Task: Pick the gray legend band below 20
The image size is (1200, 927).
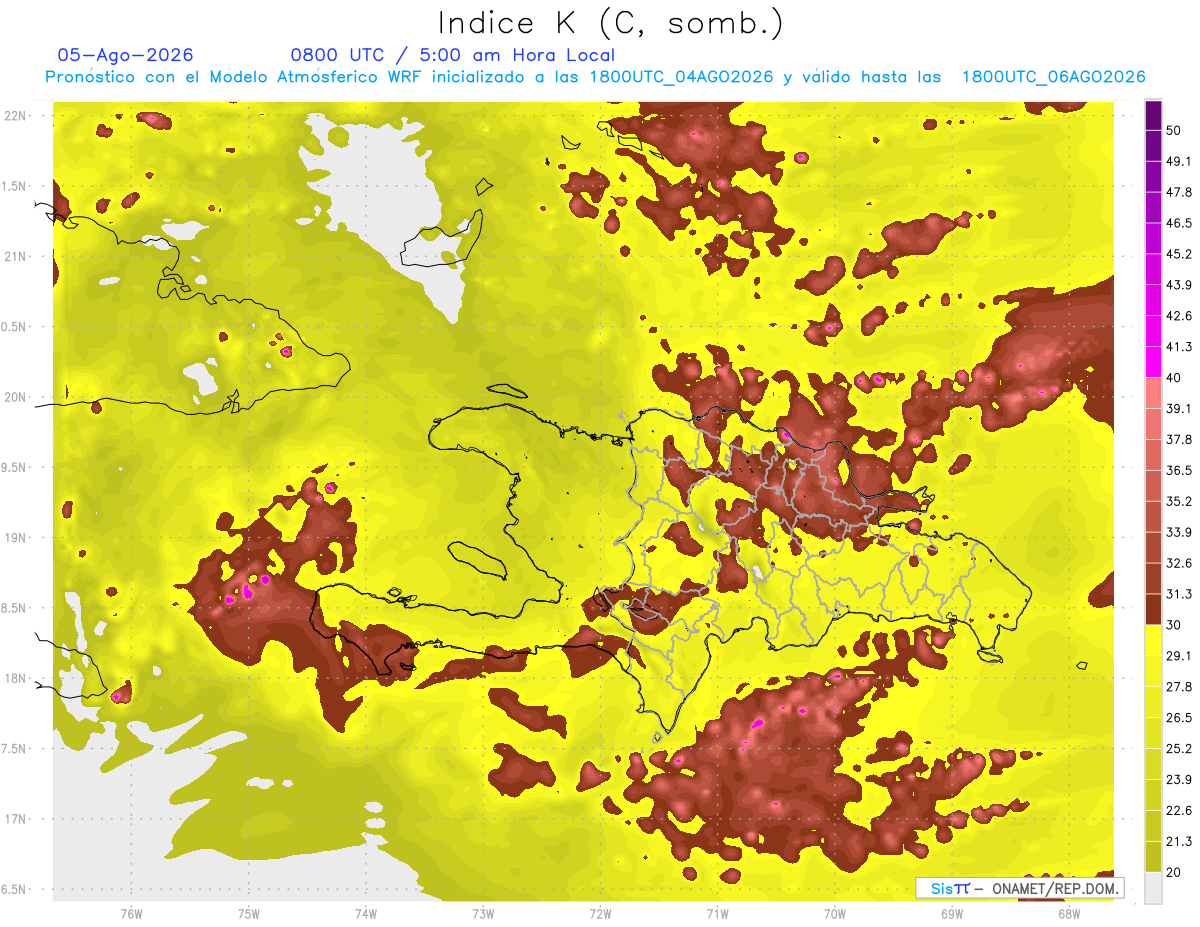Action: tap(1154, 888)
